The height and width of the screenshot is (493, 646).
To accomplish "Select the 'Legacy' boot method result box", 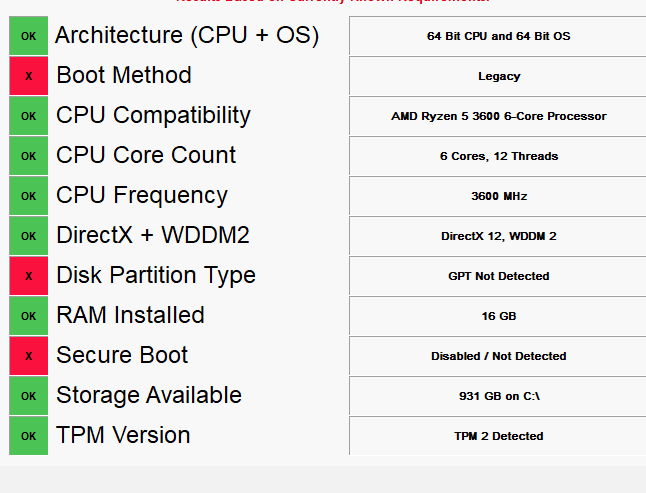I will [498, 76].
